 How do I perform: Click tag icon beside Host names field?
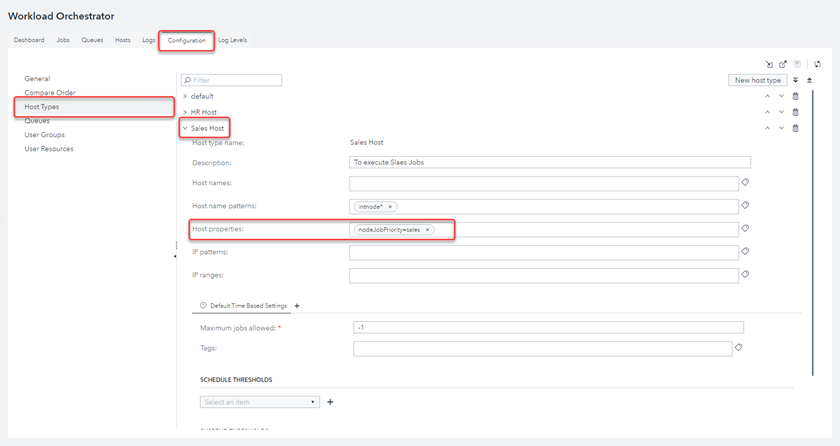point(745,183)
